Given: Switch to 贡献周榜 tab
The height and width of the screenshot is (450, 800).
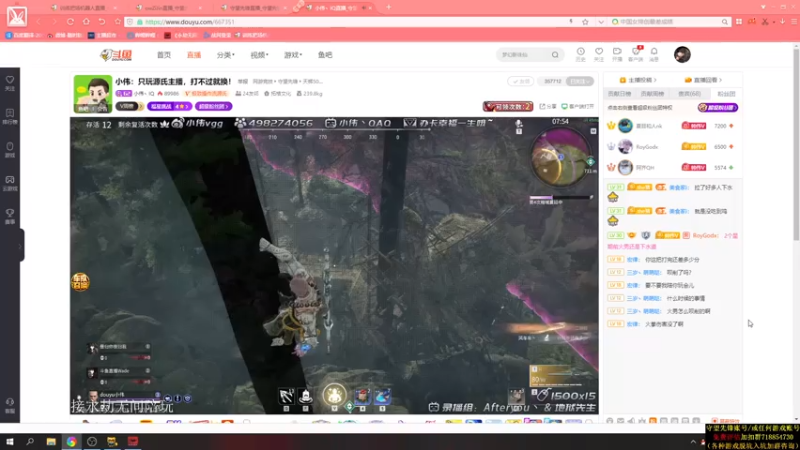Looking at the screenshot, I should point(653,94).
